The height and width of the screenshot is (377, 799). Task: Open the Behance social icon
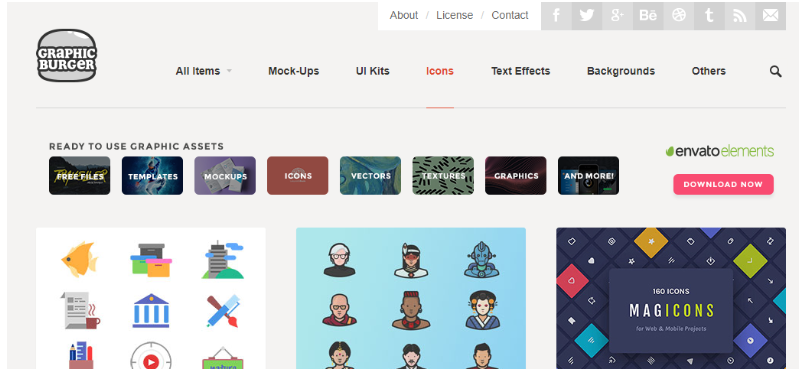[x=648, y=15]
